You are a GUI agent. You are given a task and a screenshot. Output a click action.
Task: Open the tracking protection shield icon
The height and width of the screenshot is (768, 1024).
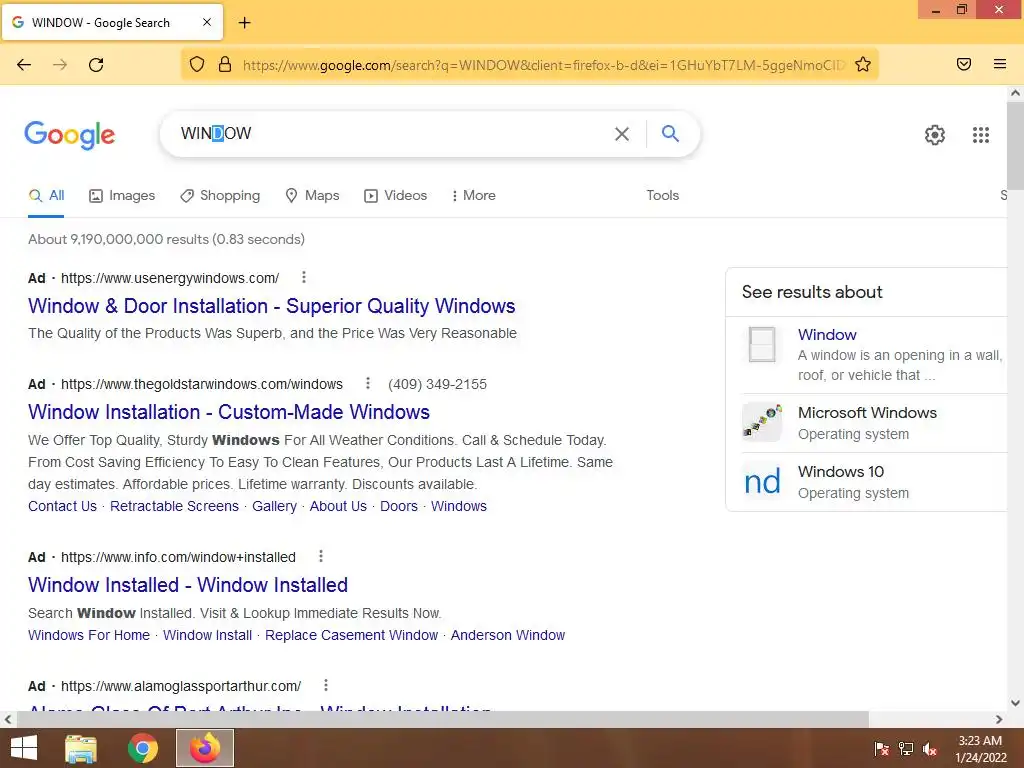(197, 64)
